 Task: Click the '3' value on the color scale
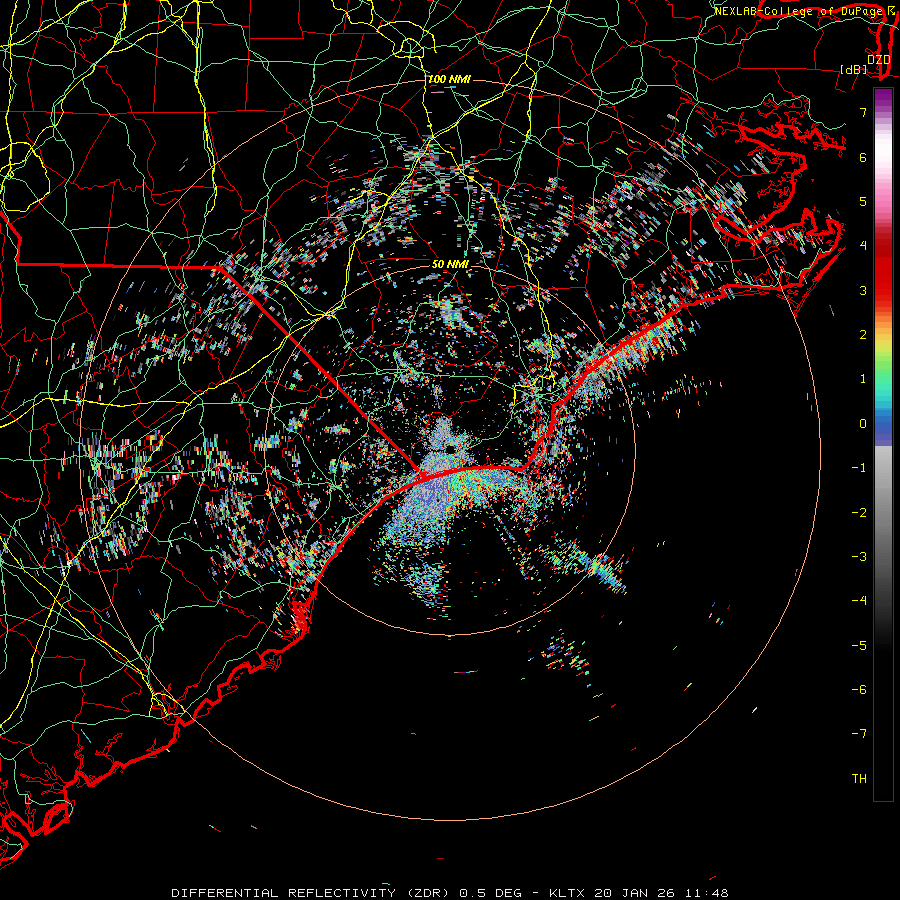tap(863, 290)
